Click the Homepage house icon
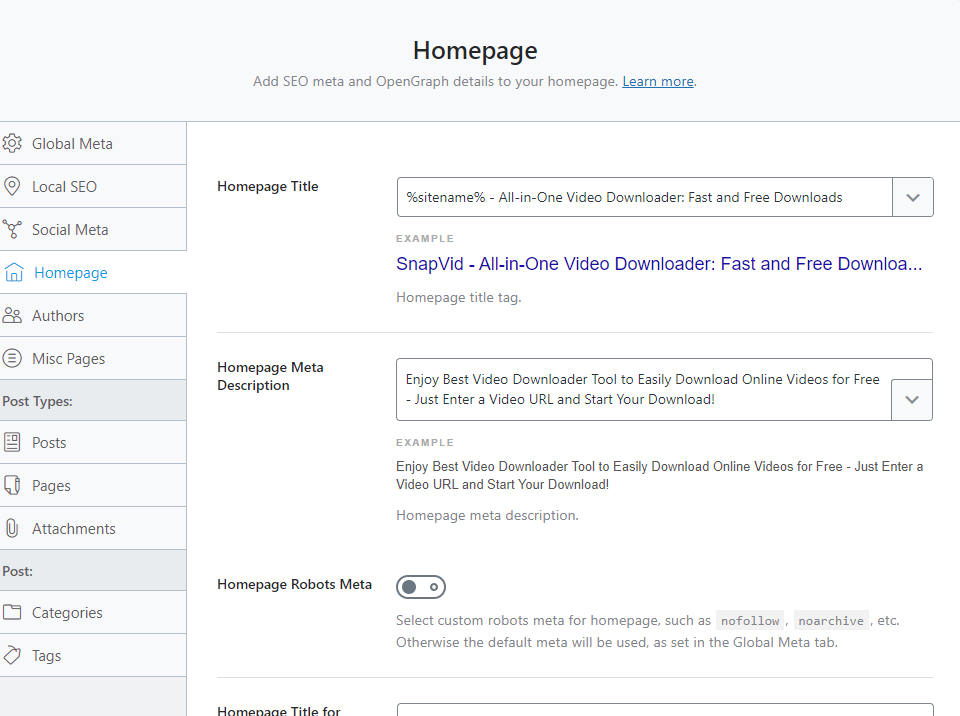960x716 pixels. 14,272
